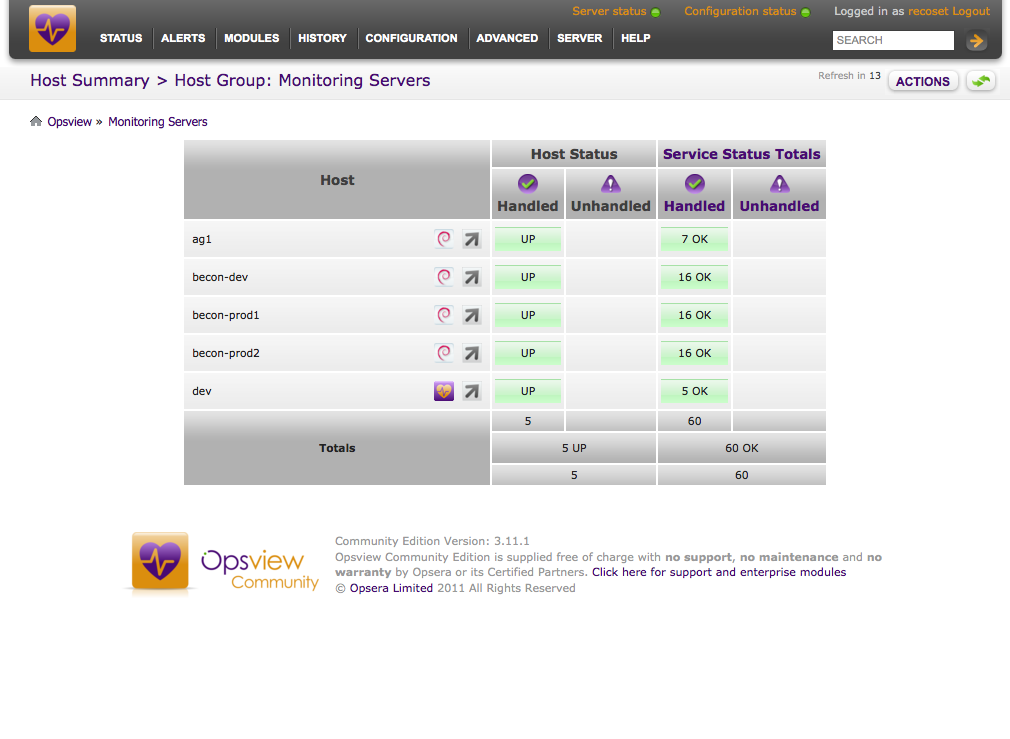The image size is (1010, 739).
Task: Click the UP status for host ag1
Action: click(528, 239)
